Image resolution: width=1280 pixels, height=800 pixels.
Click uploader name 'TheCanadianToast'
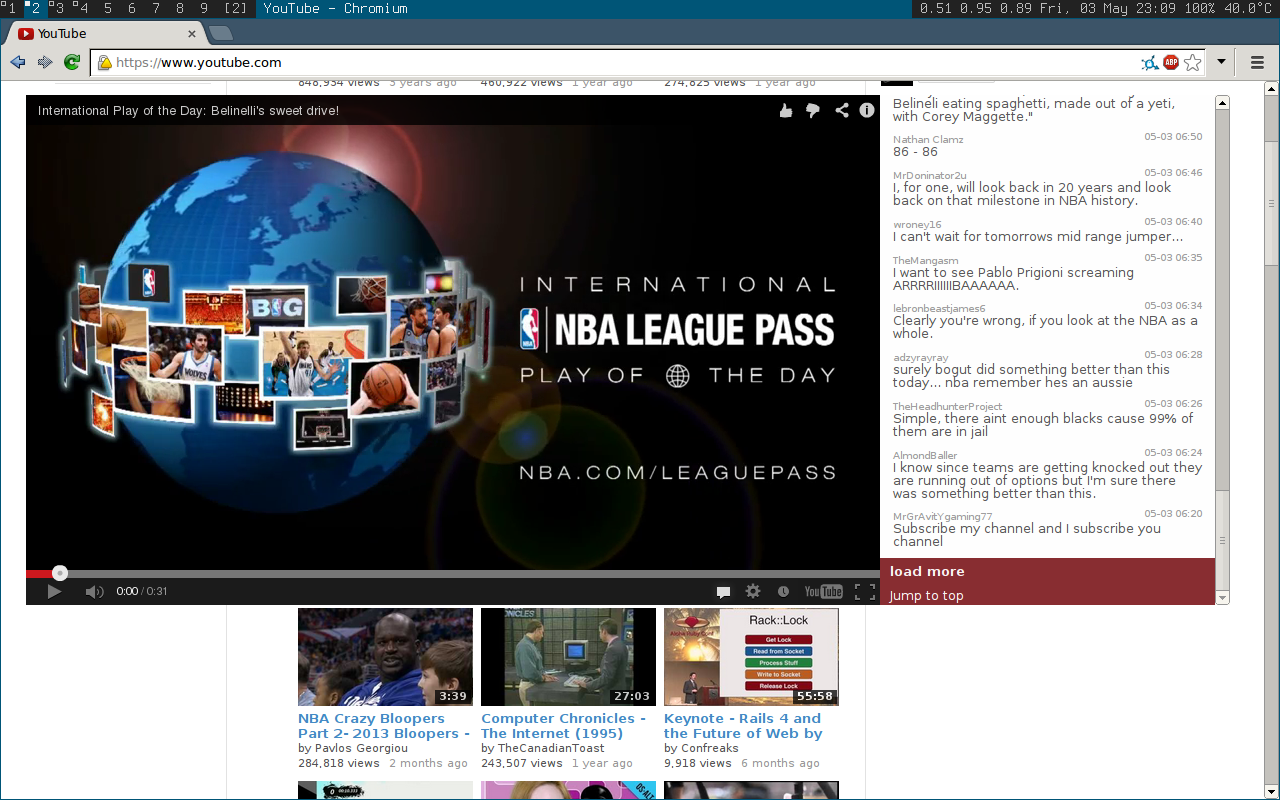tap(551, 748)
